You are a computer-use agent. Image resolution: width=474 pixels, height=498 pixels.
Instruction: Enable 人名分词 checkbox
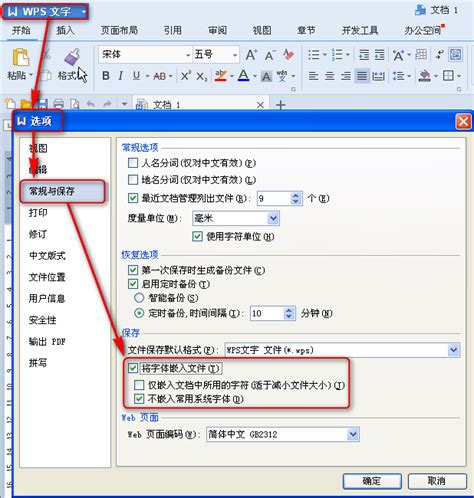click(133, 163)
